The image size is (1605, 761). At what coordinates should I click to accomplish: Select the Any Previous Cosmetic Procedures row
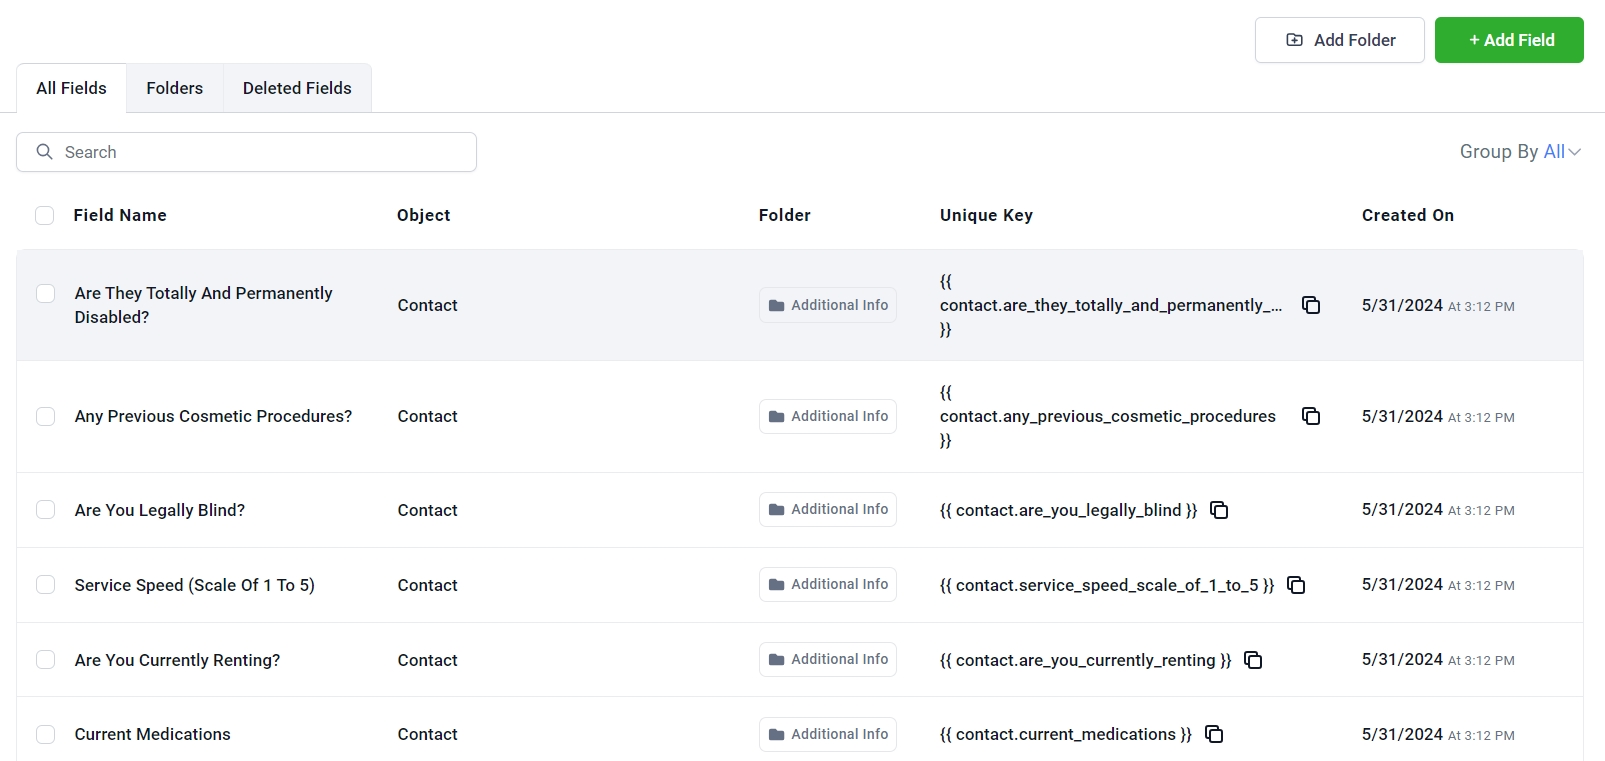coord(46,416)
